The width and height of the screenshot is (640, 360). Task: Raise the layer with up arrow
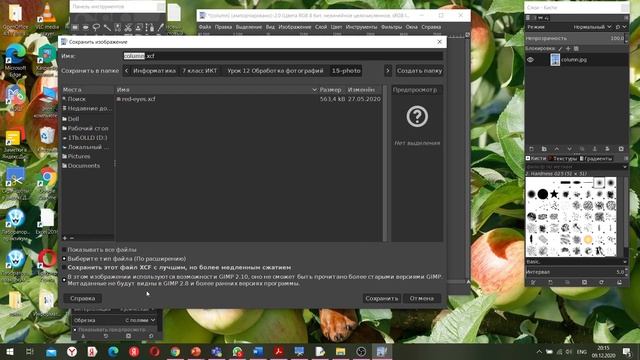click(556, 149)
